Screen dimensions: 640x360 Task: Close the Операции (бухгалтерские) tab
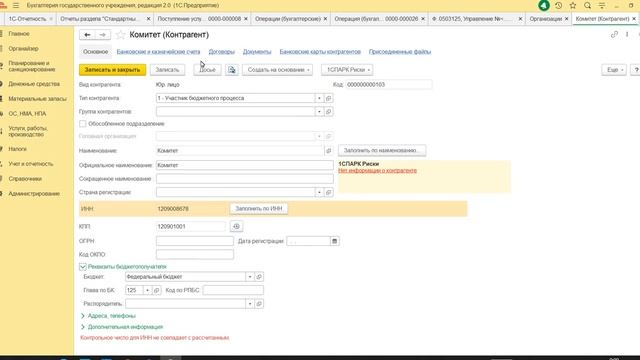click(325, 19)
